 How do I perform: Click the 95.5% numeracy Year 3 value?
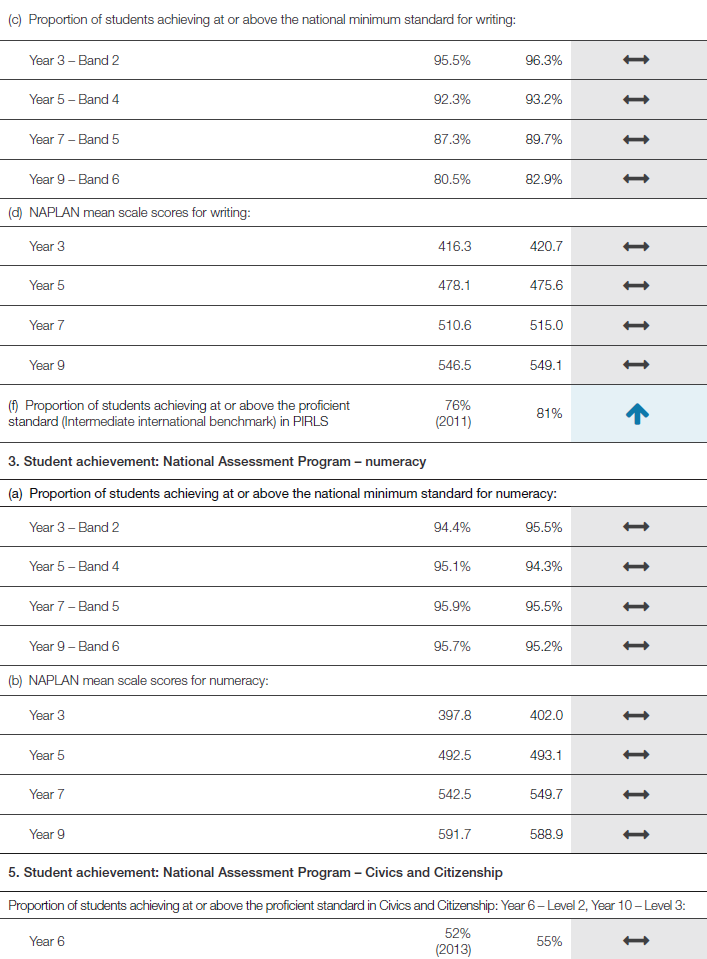tap(543, 527)
